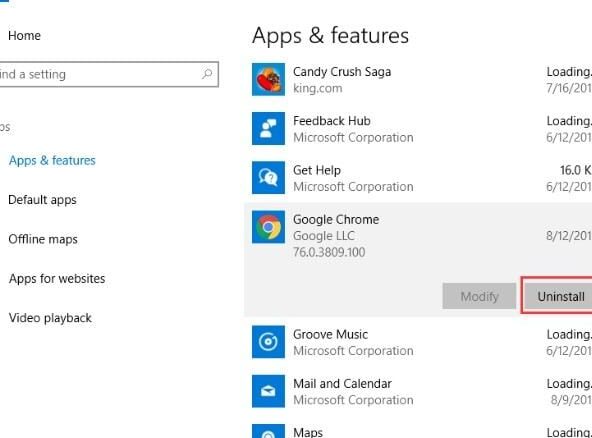This screenshot has height=438, width=592.
Task: Open Apps & features page
Action: click(52, 160)
